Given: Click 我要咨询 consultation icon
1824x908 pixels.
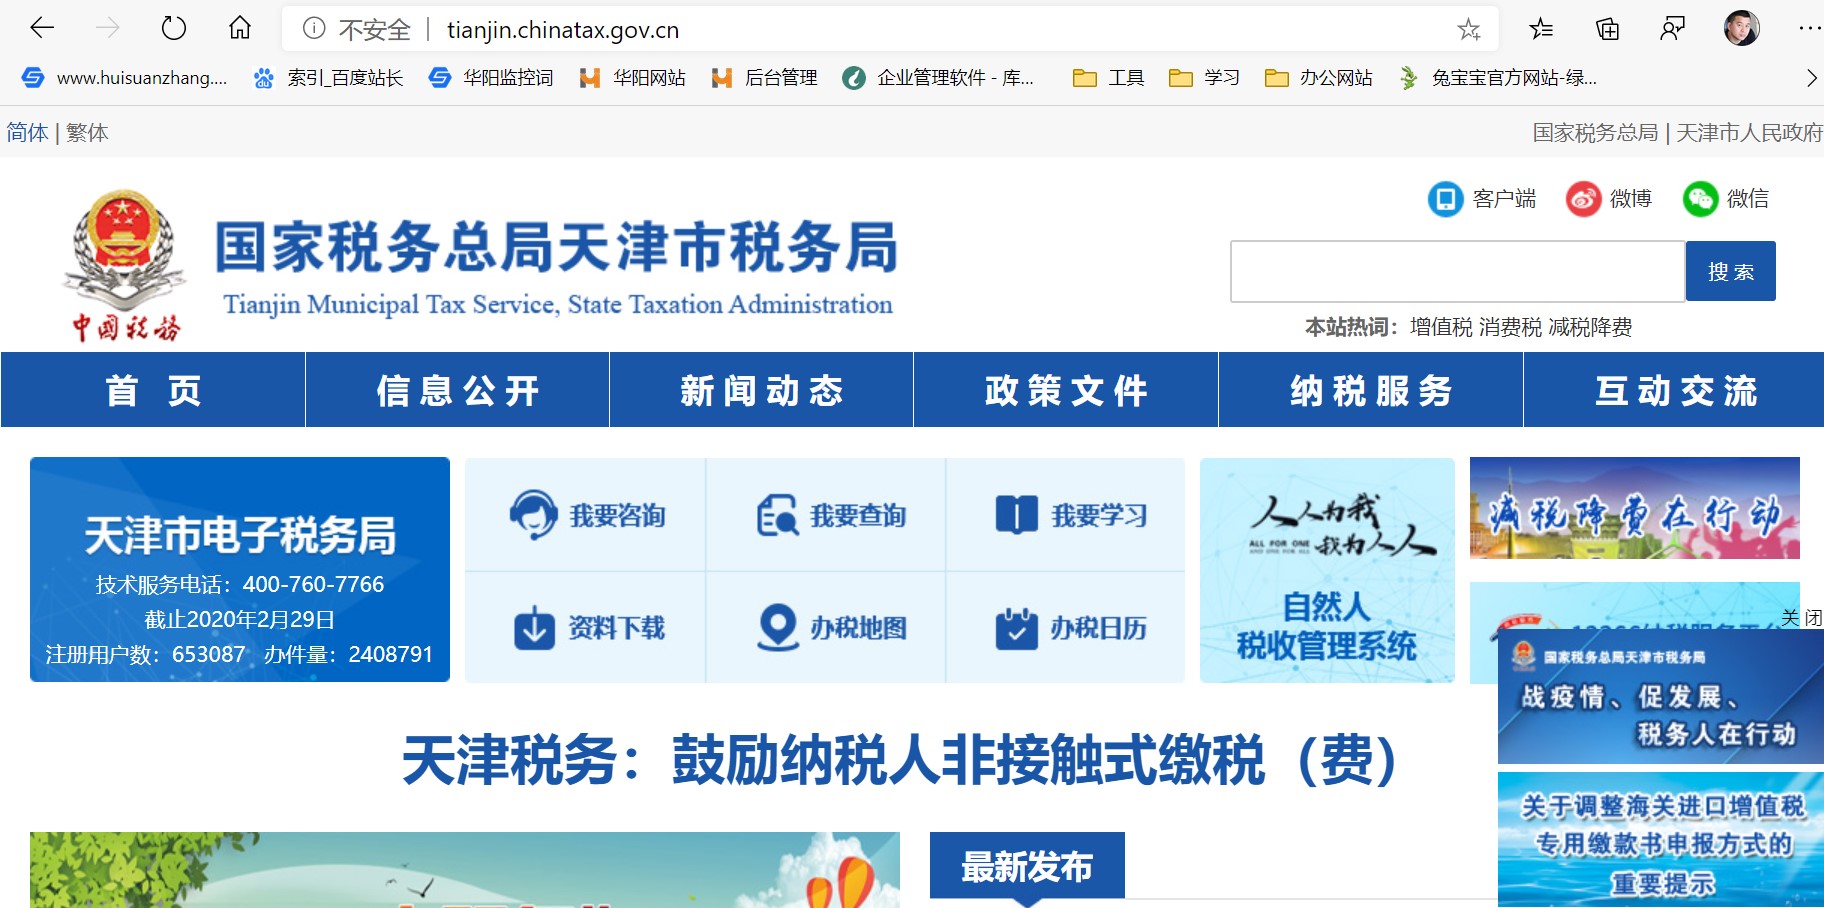Looking at the screenshot, I should point(533,515).
